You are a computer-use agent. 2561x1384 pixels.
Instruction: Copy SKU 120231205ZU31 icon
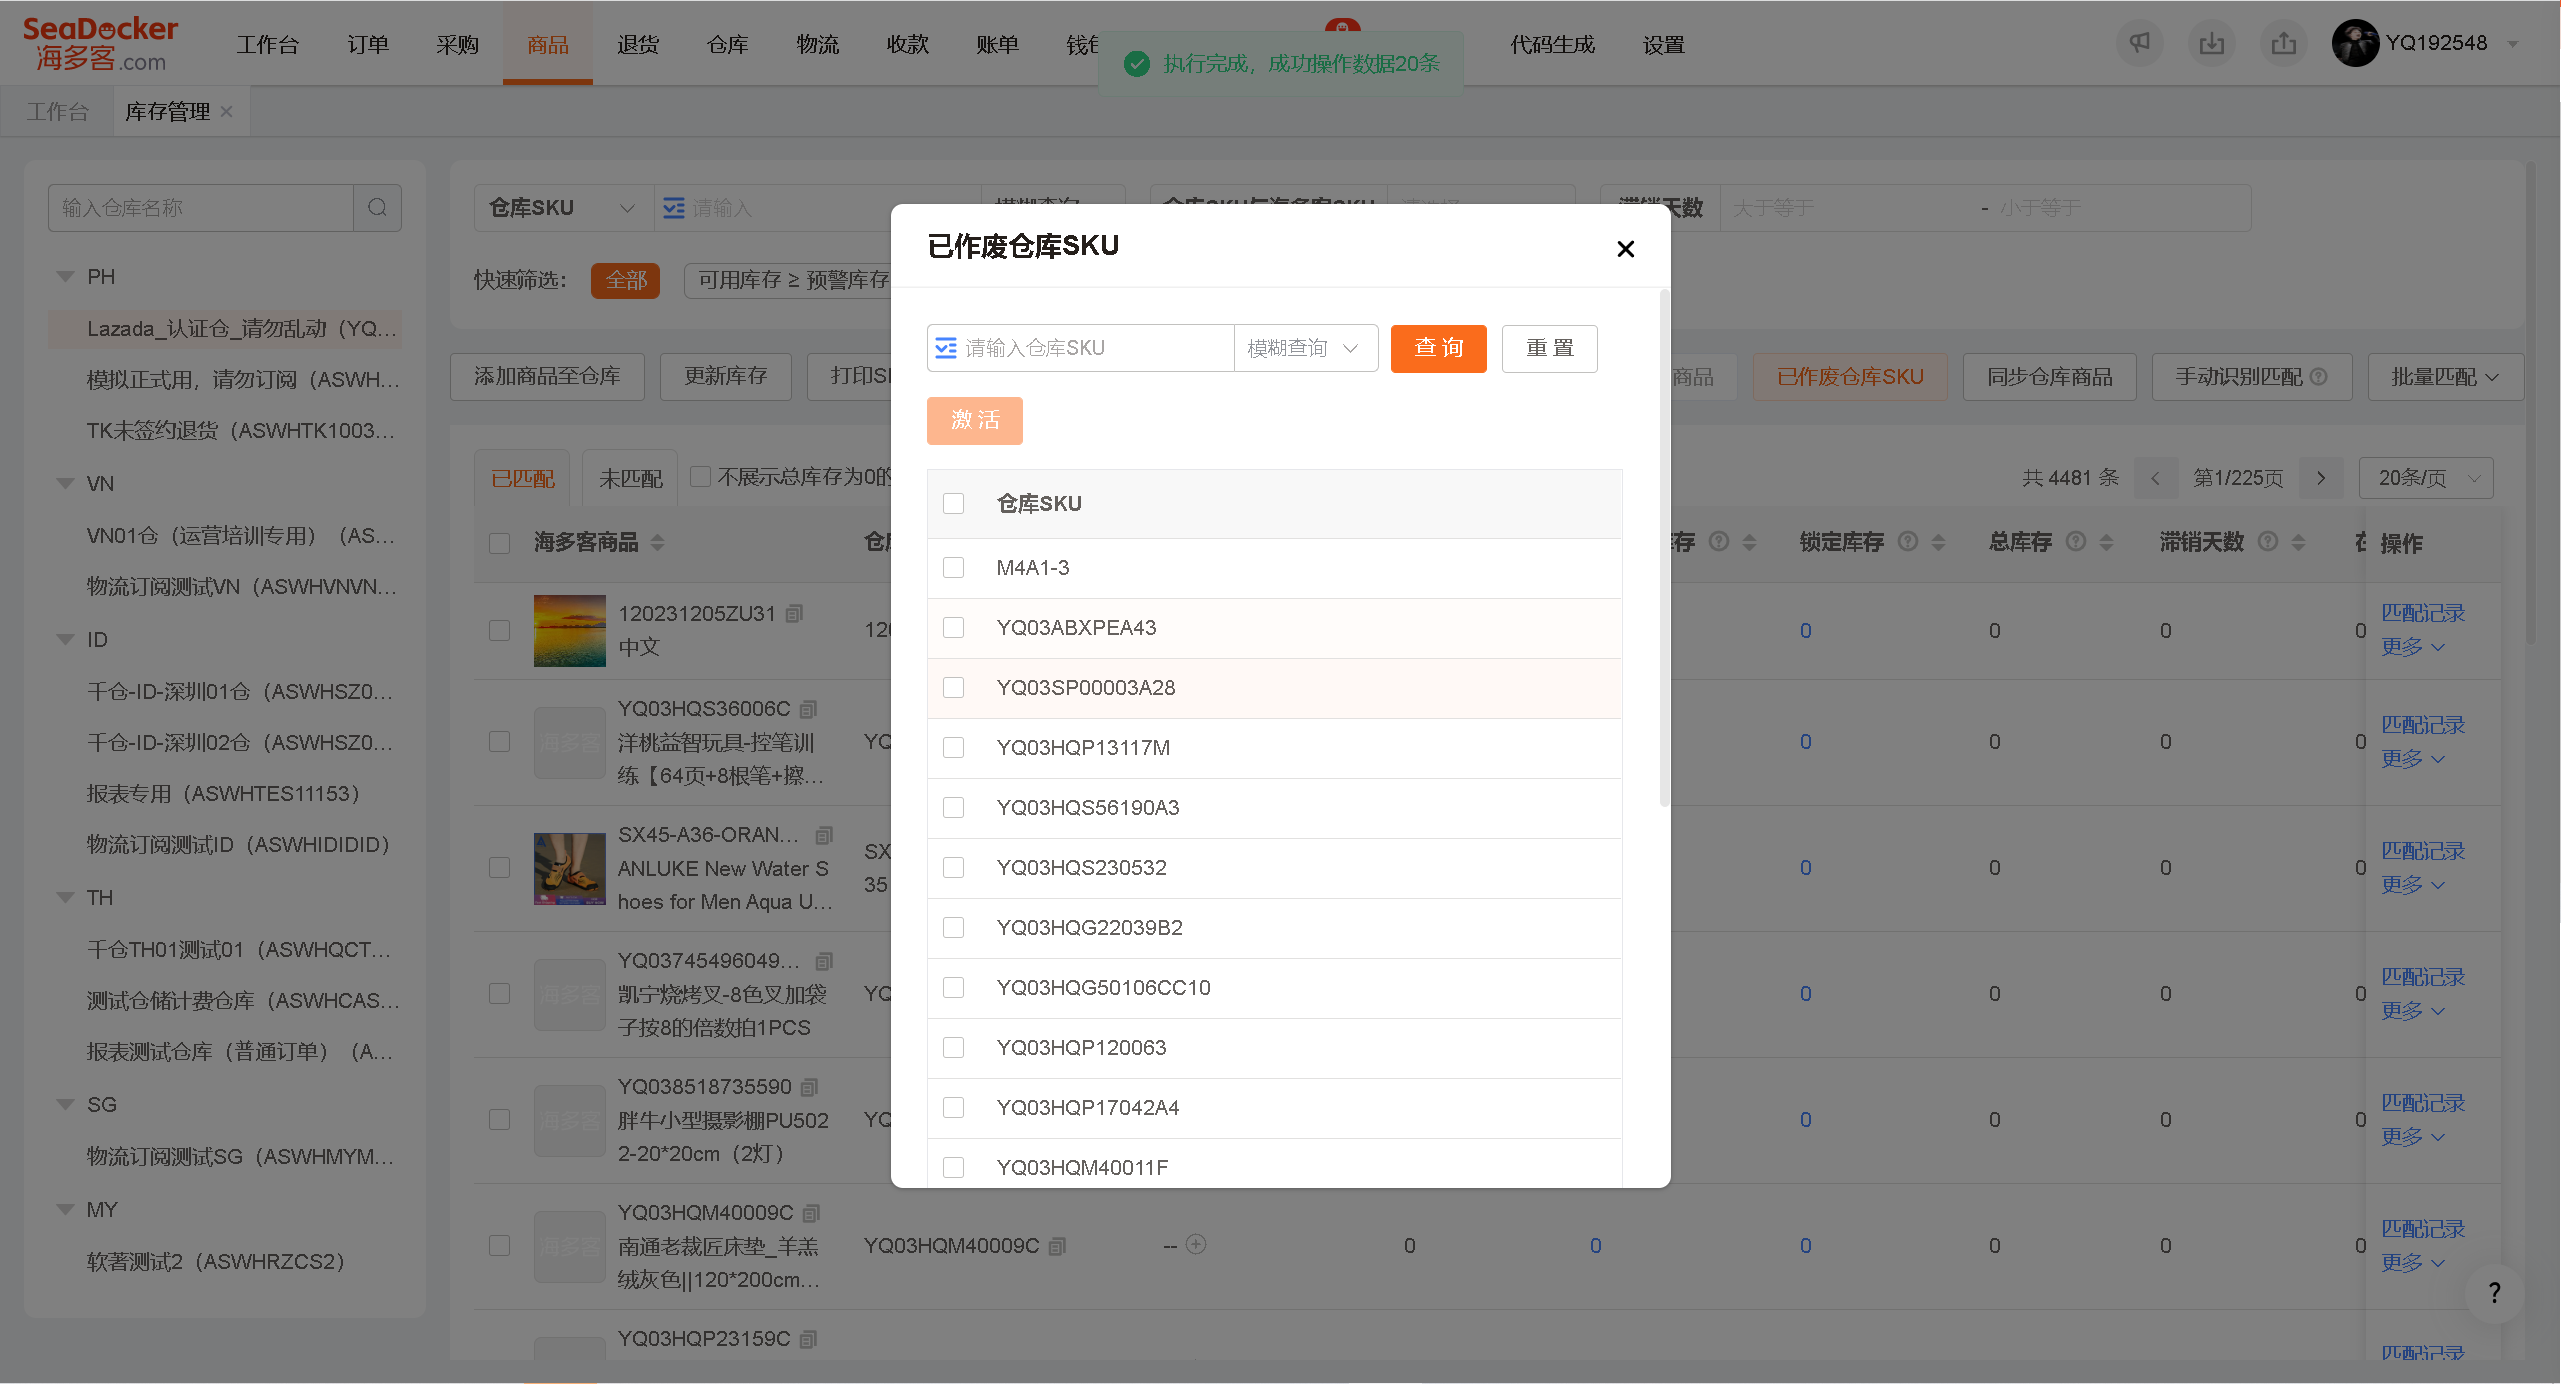point(794,614)
